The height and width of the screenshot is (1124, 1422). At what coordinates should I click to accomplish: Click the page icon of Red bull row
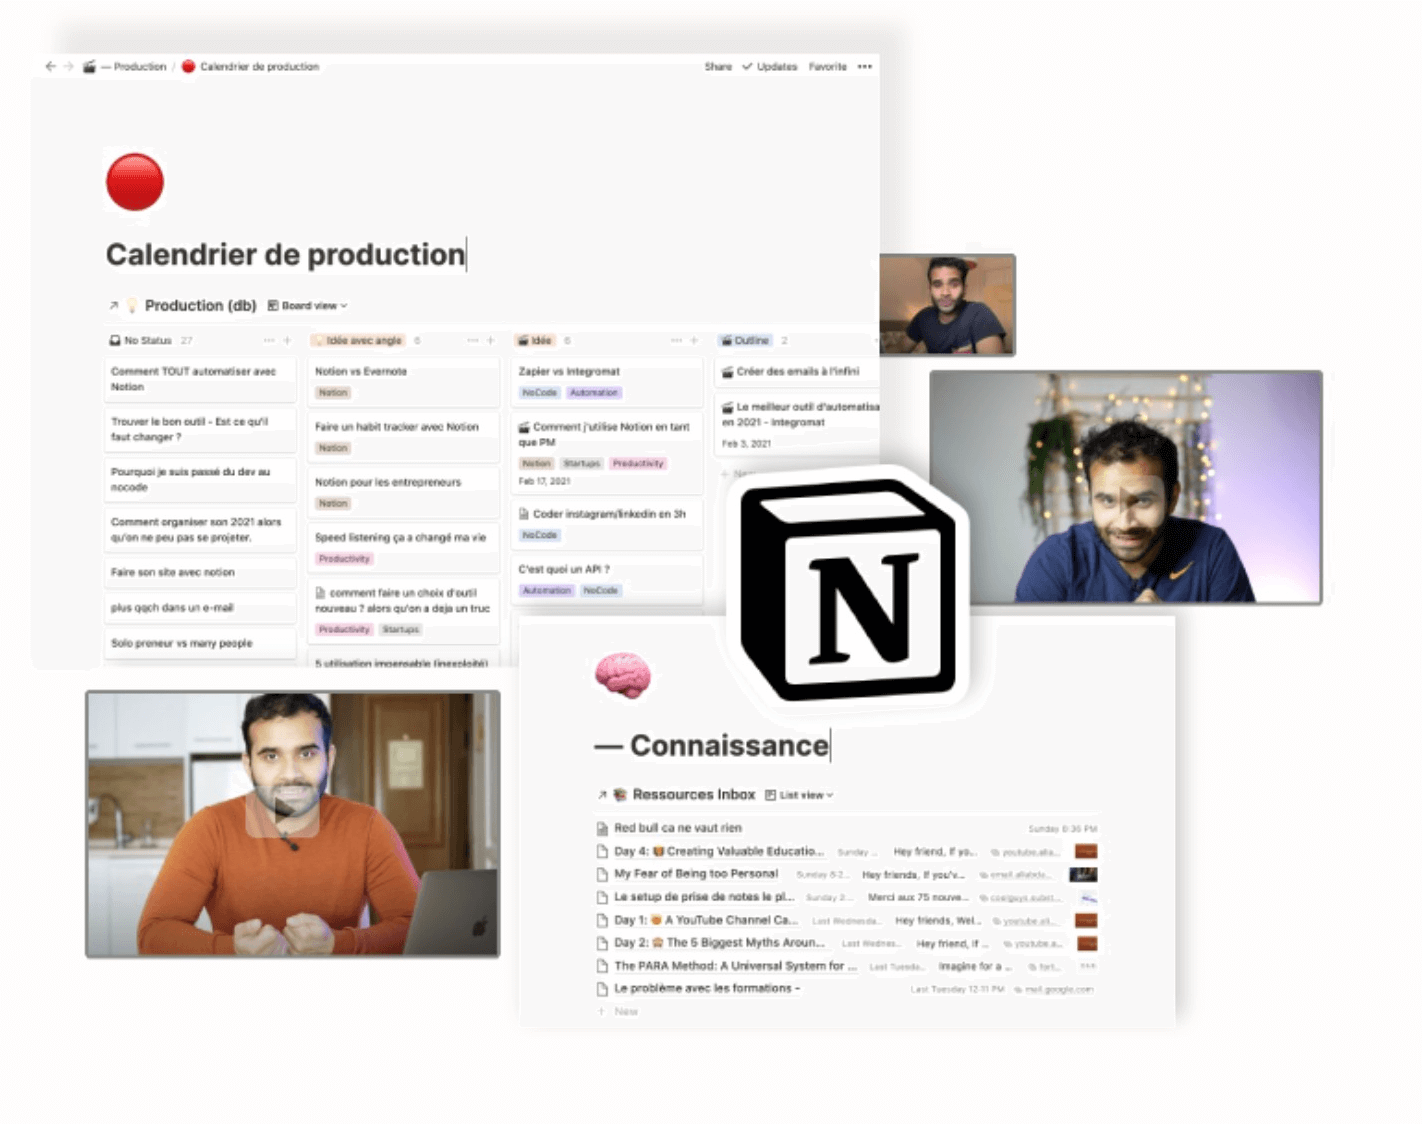[x=602, y=828]
